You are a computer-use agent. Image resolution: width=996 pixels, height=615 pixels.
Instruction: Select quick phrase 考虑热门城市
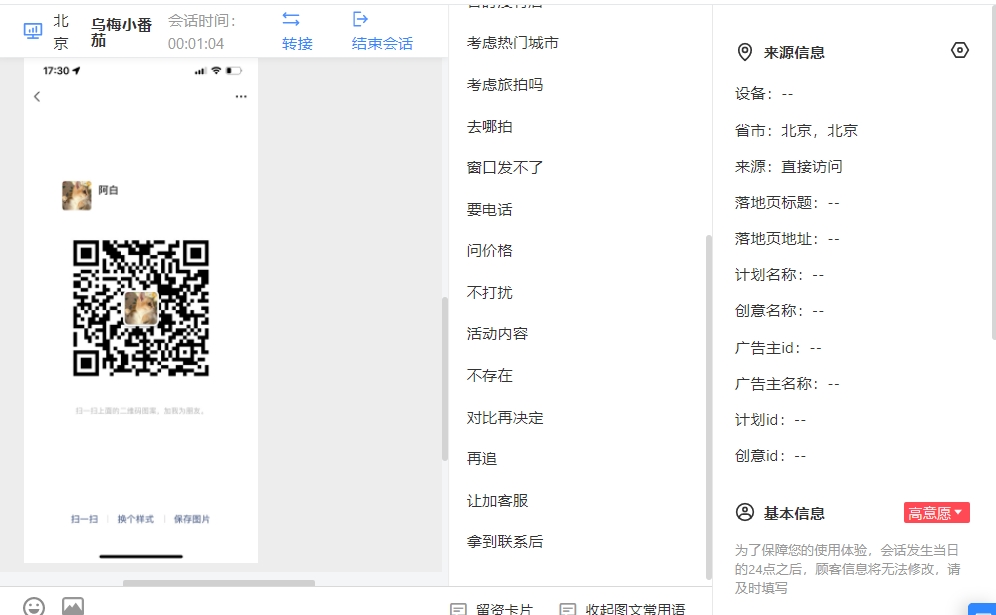pyautogui.click(x=513, y=43)
